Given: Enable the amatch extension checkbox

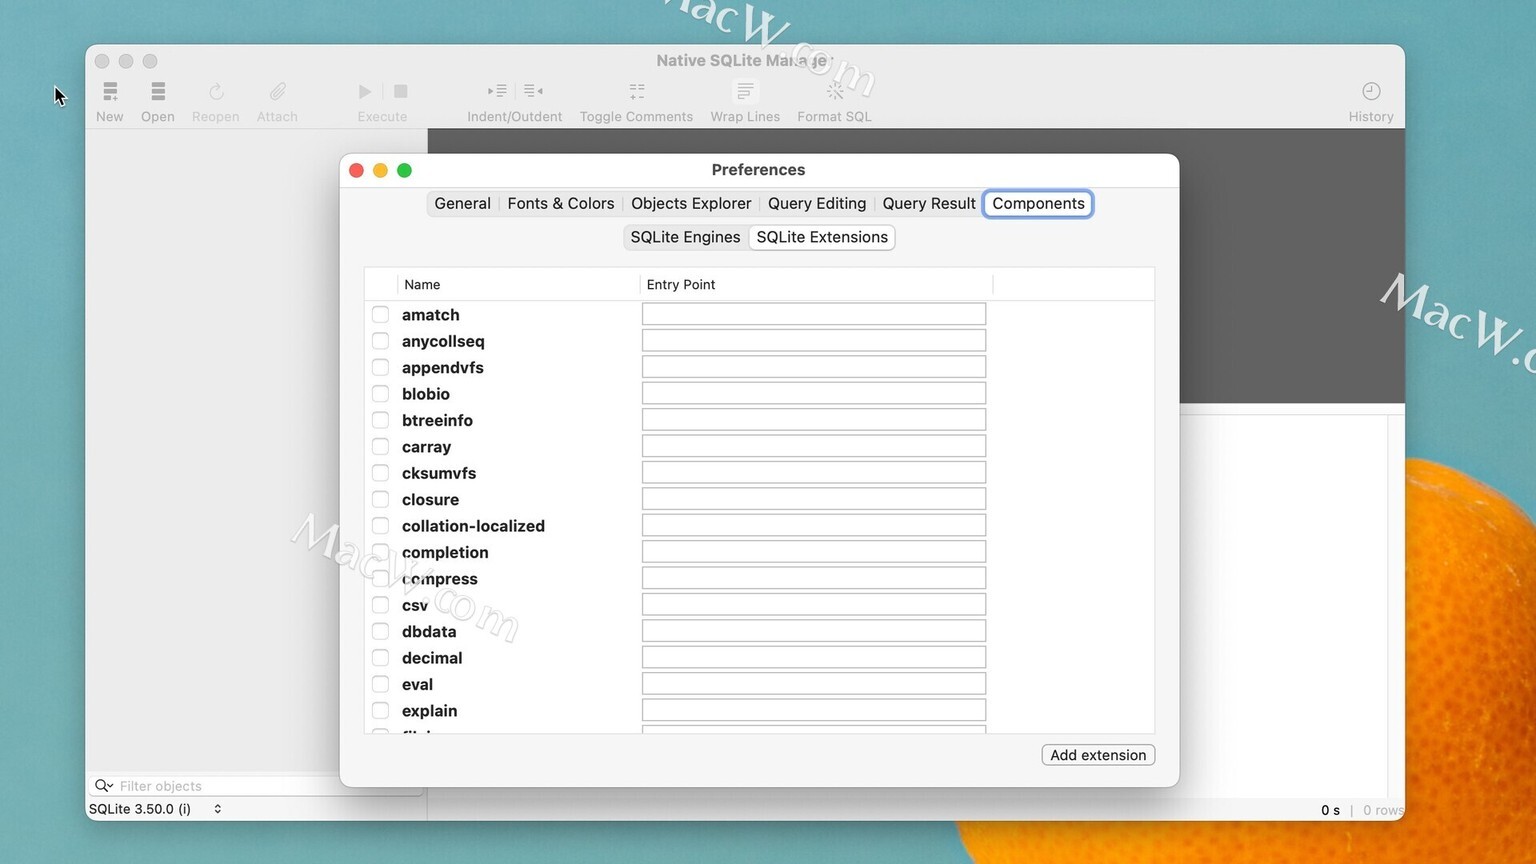Looking at the screenshot, I should (380, 314).
